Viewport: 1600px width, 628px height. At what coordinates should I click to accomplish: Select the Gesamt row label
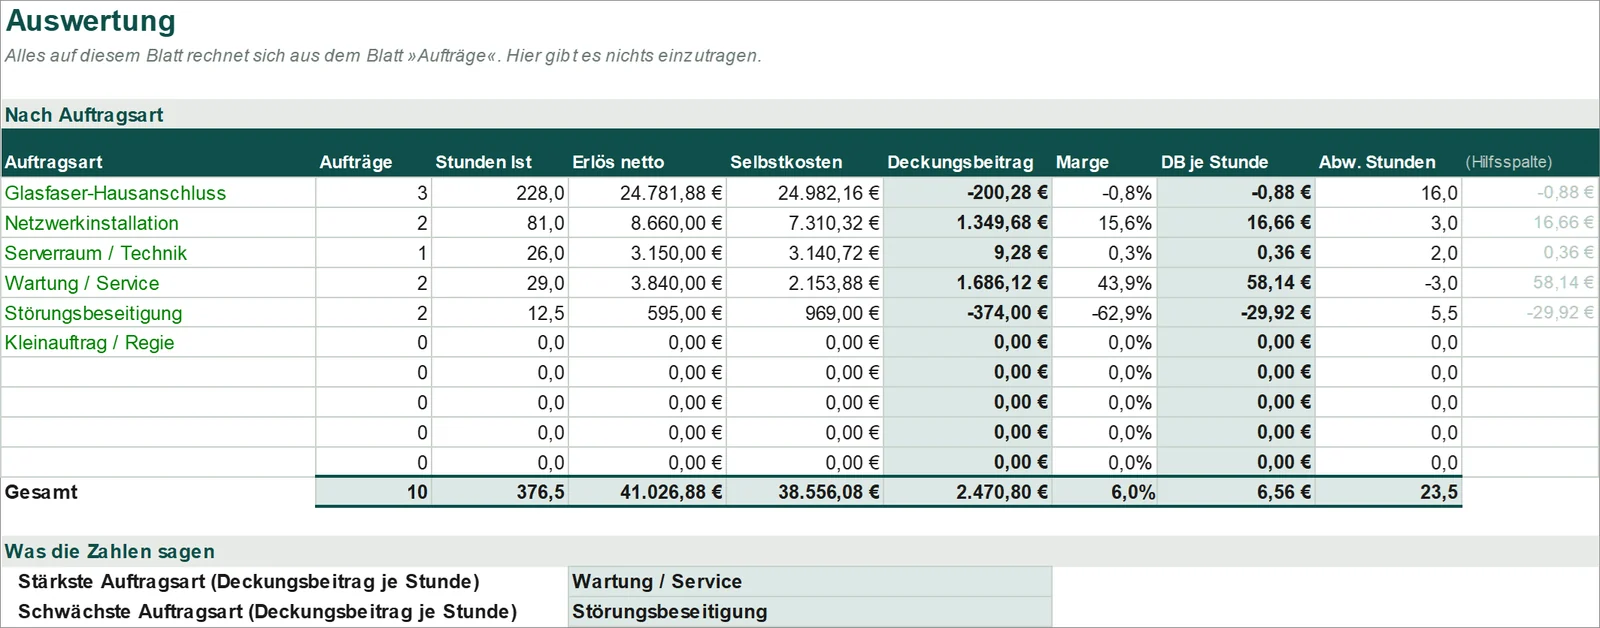[41, 492]
